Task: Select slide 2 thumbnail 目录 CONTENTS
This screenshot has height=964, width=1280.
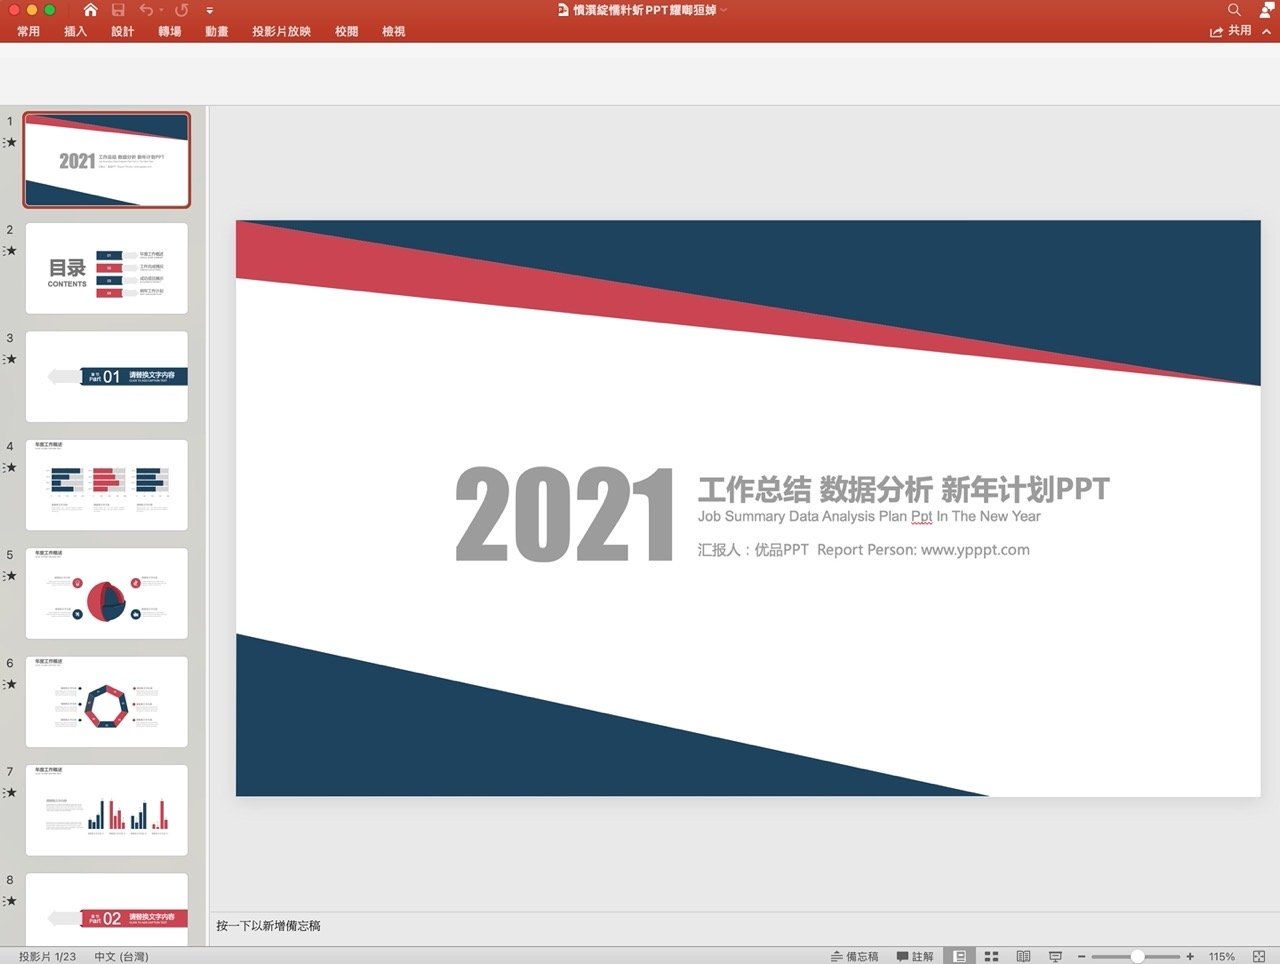Action: click(x=106, y=268)
